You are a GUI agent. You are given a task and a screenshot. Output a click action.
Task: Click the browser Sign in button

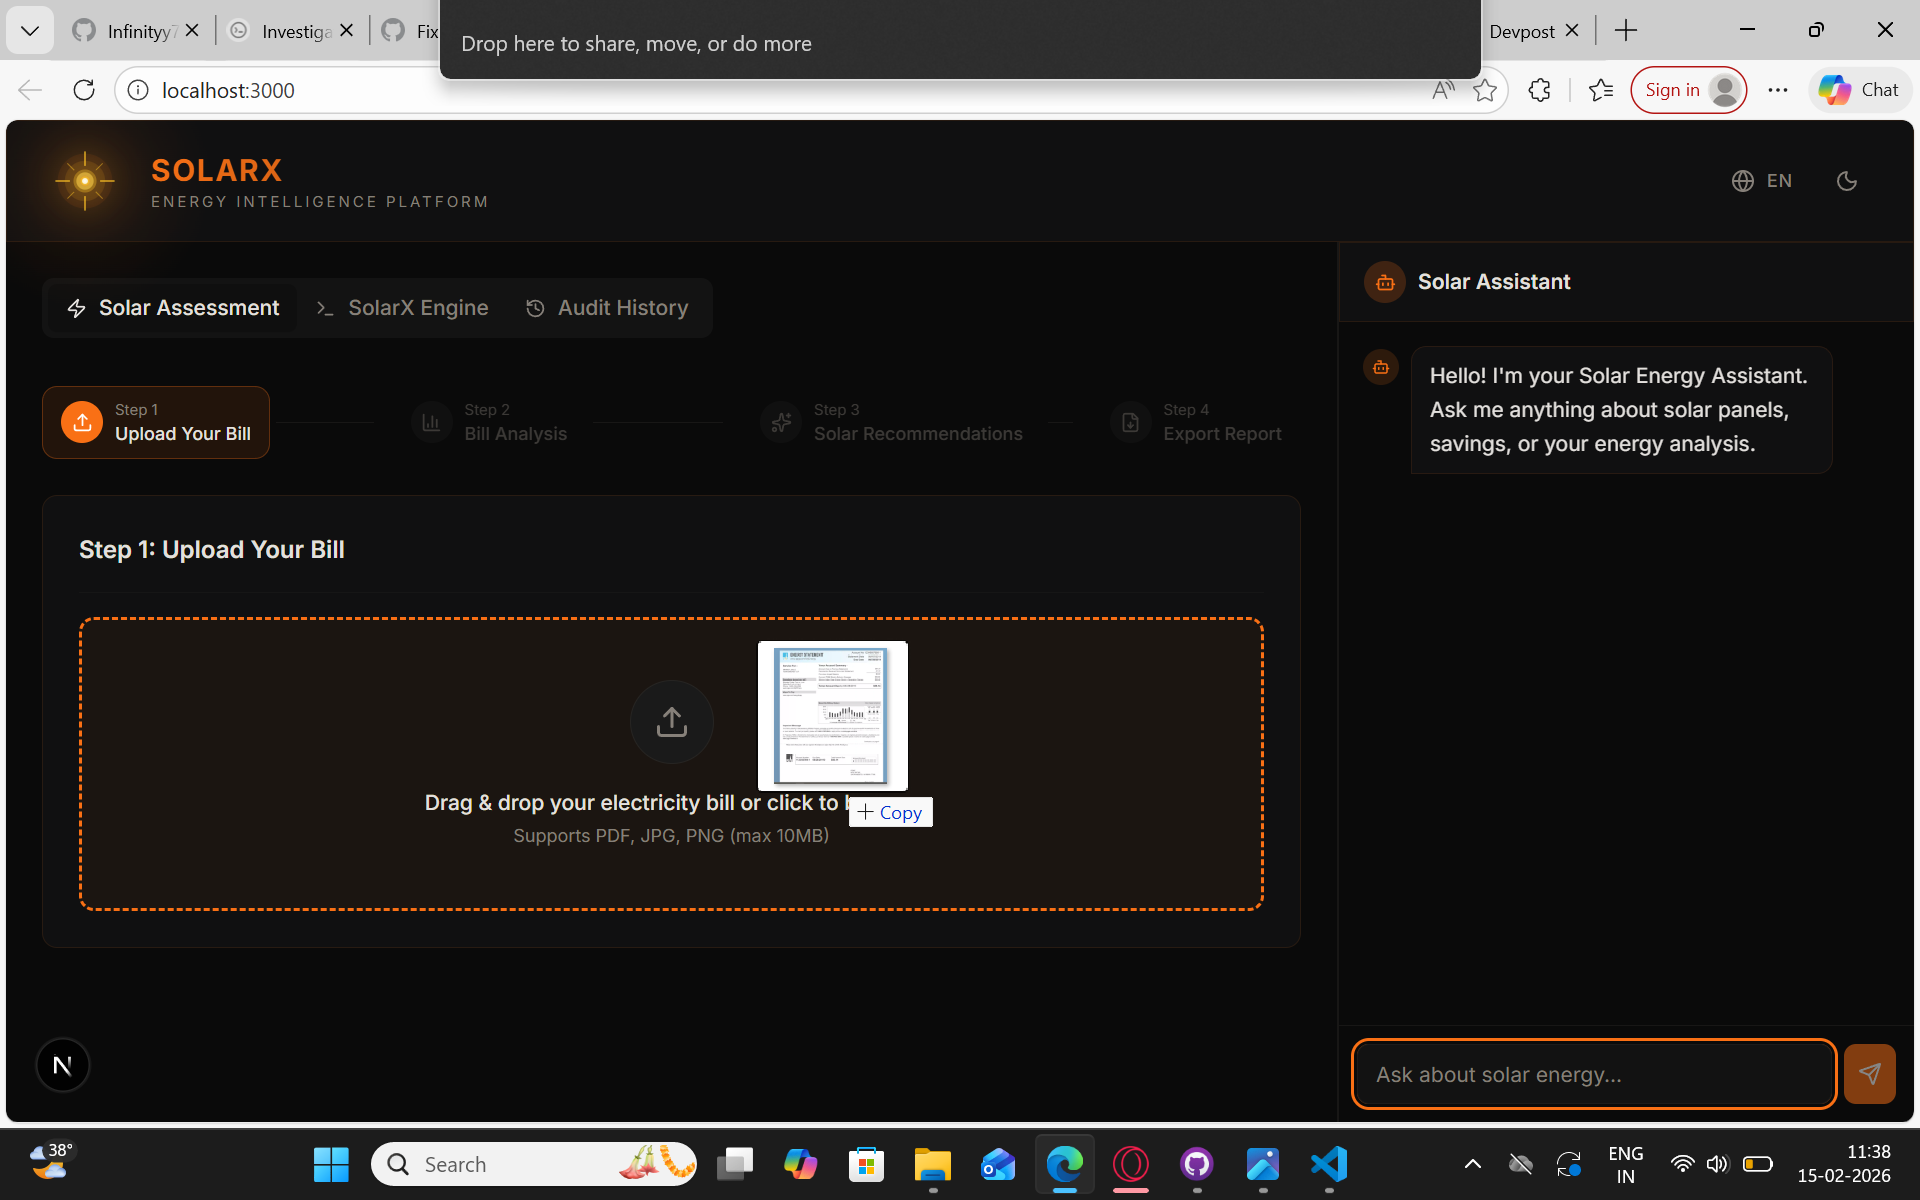(1688, 90)
